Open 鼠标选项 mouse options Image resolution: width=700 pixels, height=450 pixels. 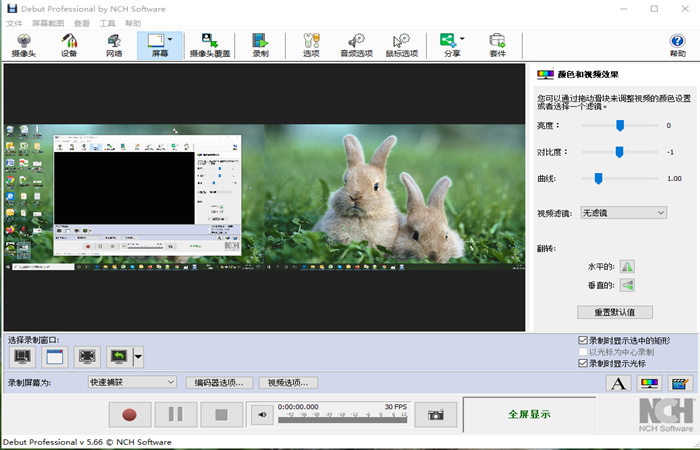tap(402, 45)
